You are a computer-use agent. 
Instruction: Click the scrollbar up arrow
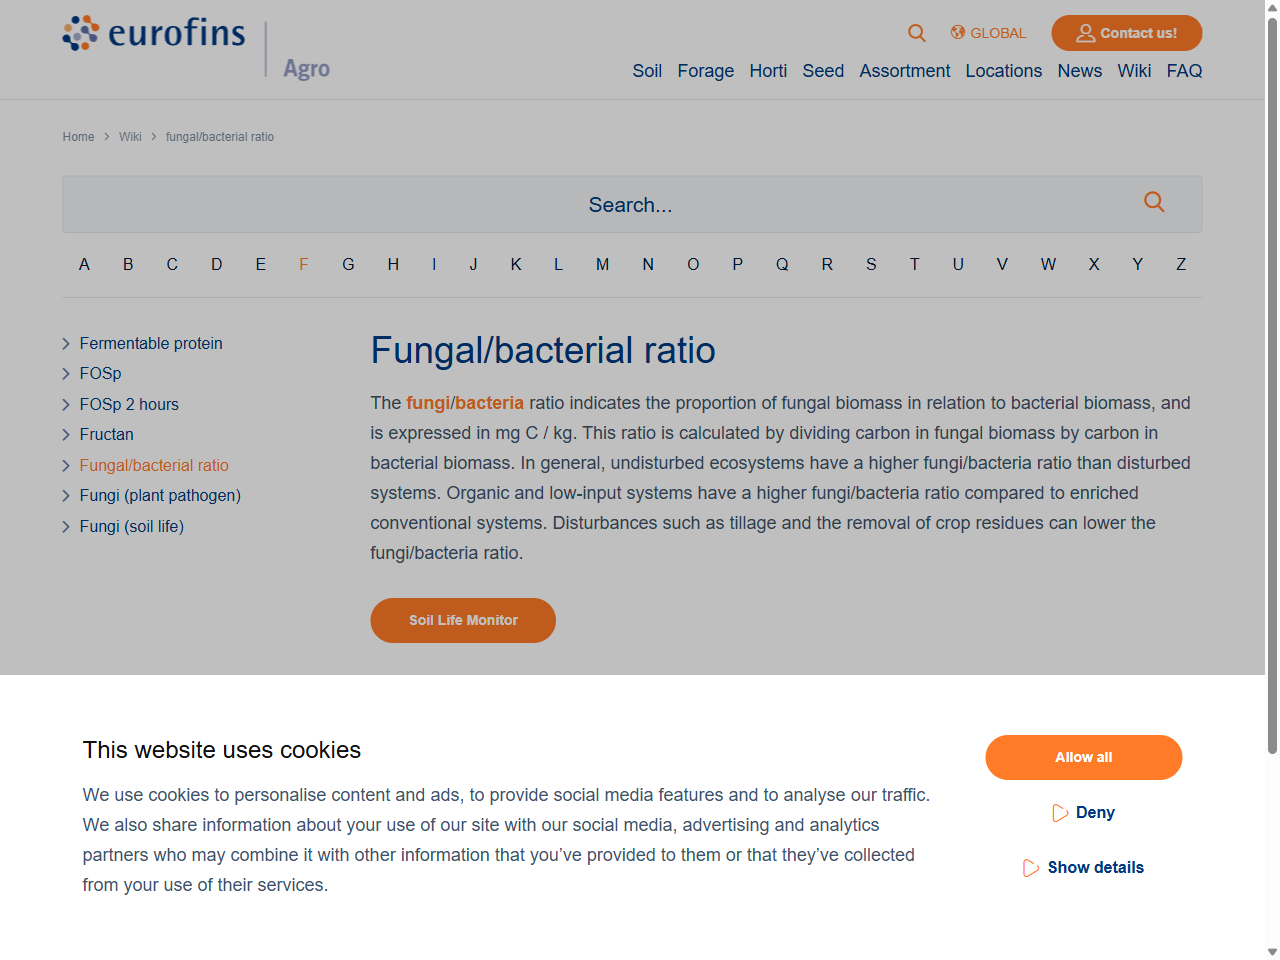[1272, 7]
